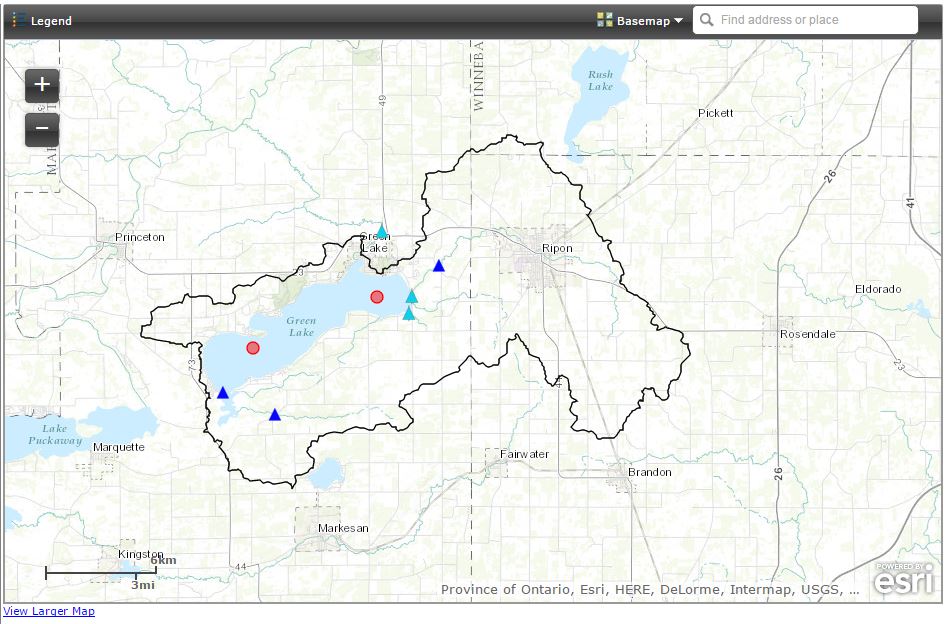Zoom in with the plus button
This screenshot has height=624, width=946.
pos(42,84)
